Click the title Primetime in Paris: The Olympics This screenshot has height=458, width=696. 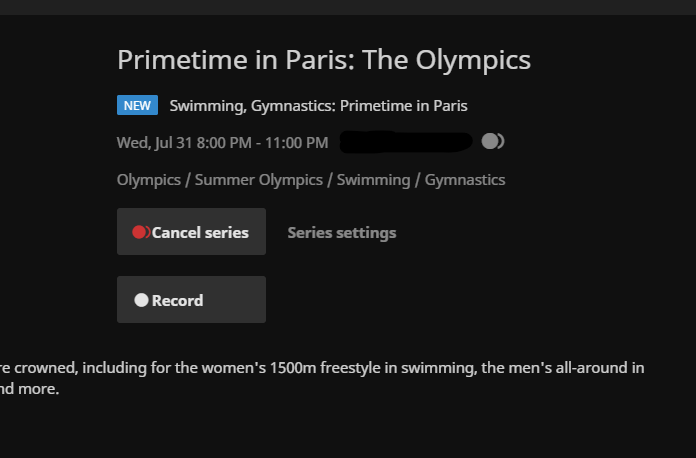323,59
